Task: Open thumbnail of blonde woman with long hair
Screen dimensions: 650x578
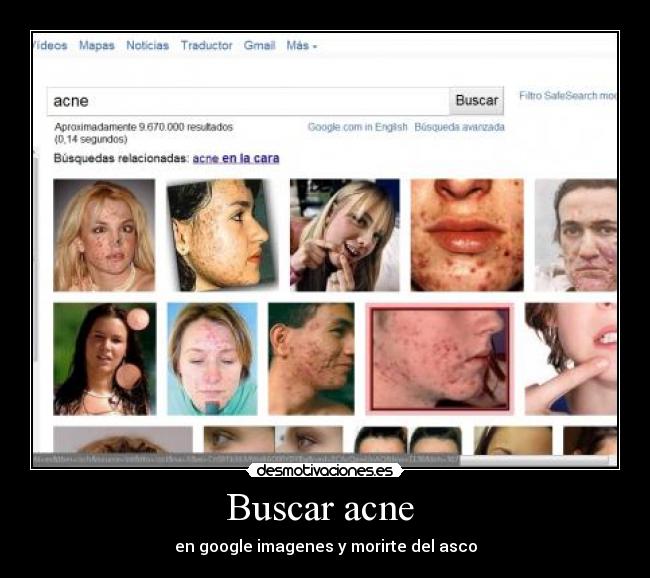Action: tap(104, 235)
